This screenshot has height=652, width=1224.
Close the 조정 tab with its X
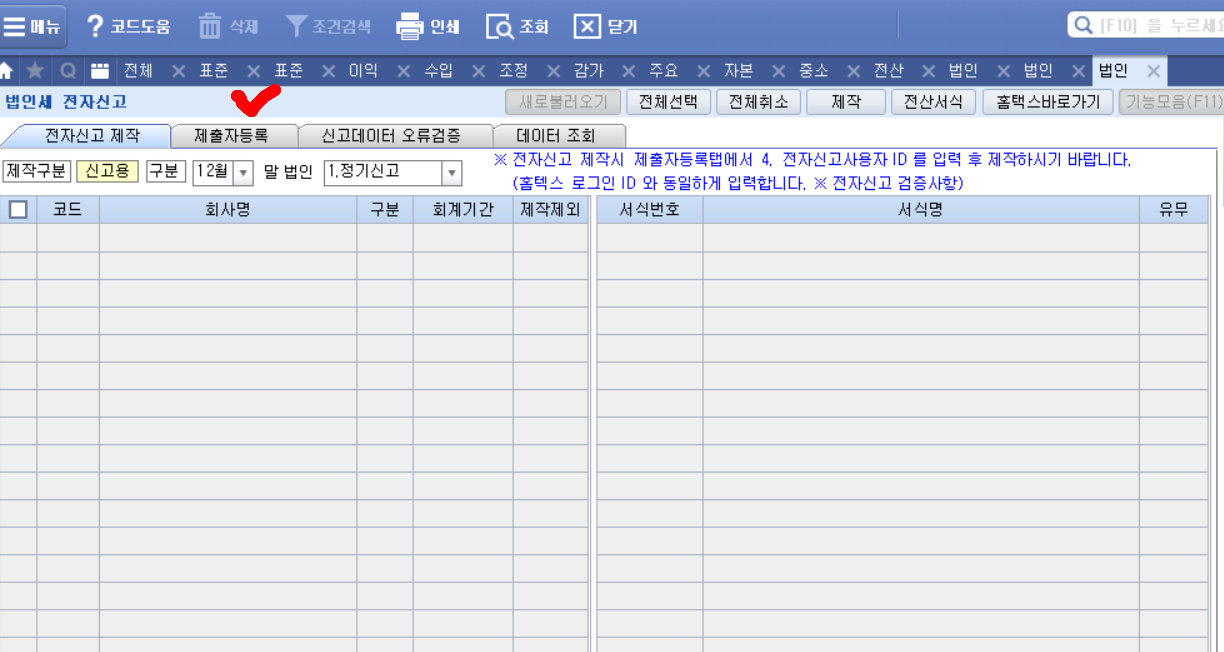coord(553,71)
